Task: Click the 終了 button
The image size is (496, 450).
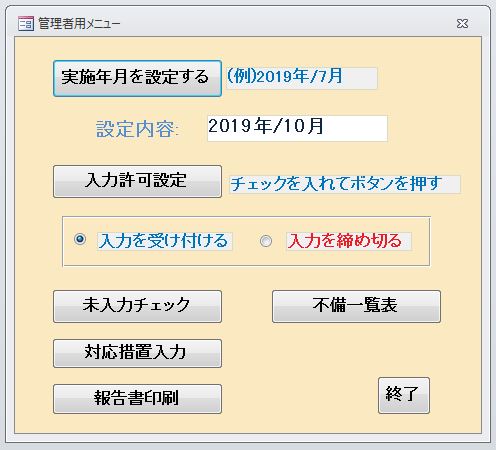Action: pyautogui.click(x=404, y=395)
